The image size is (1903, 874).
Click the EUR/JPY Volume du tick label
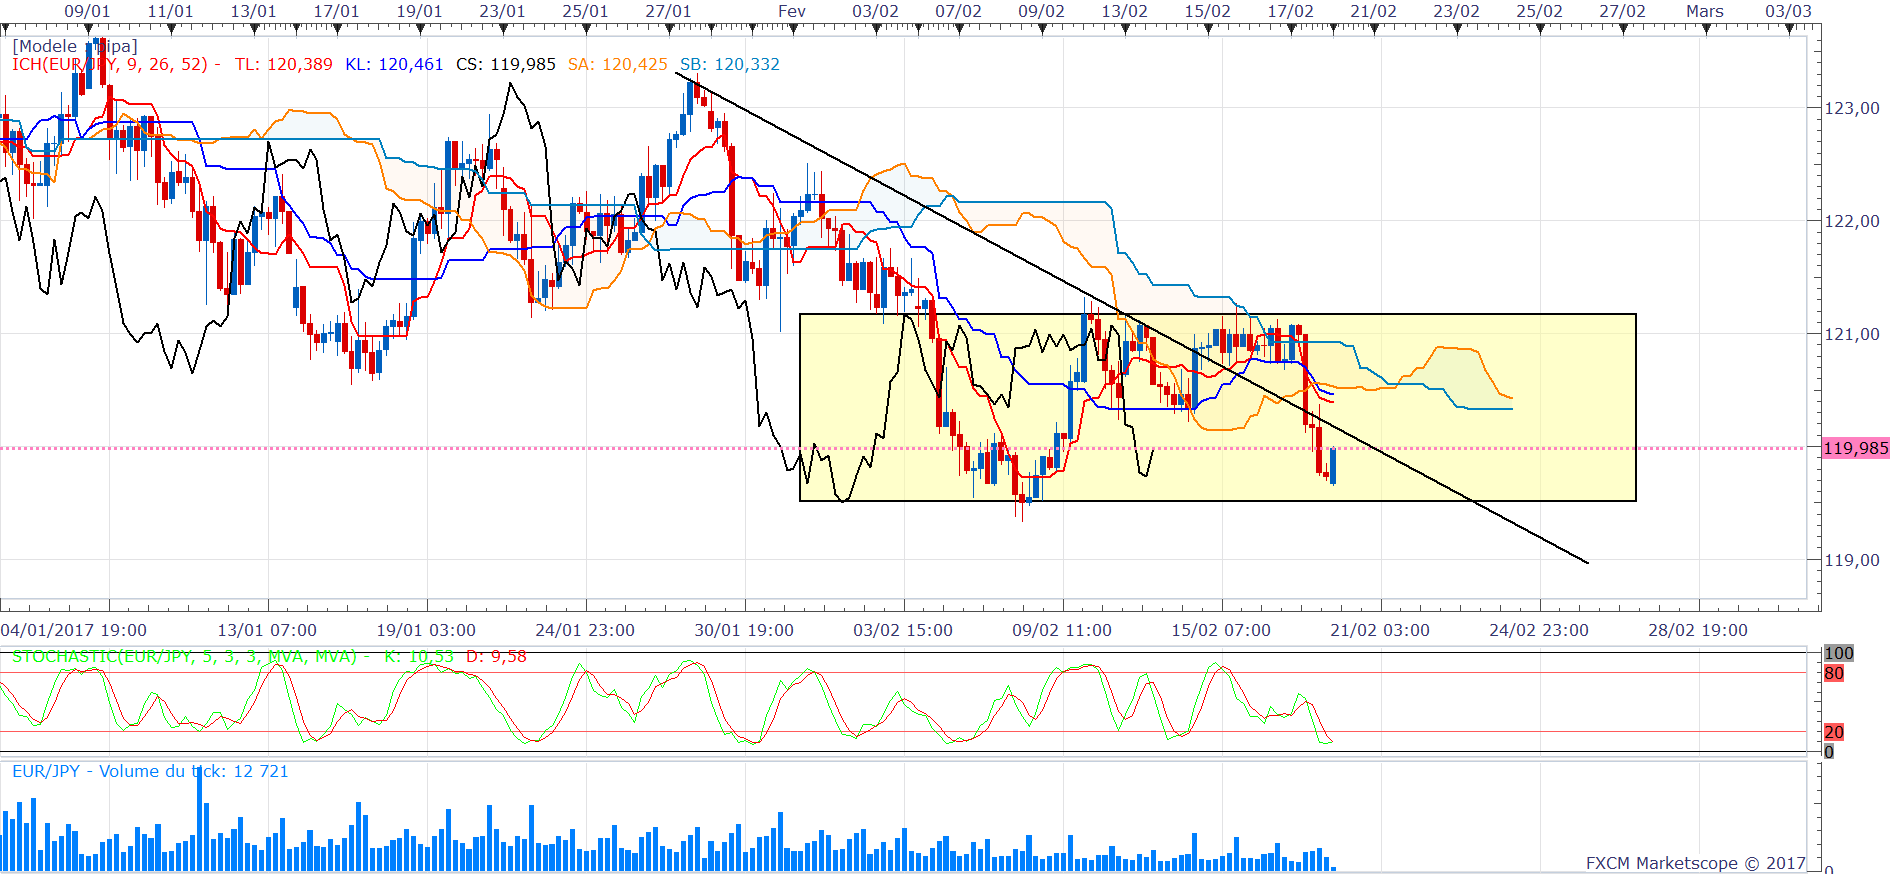coord(150,771)
